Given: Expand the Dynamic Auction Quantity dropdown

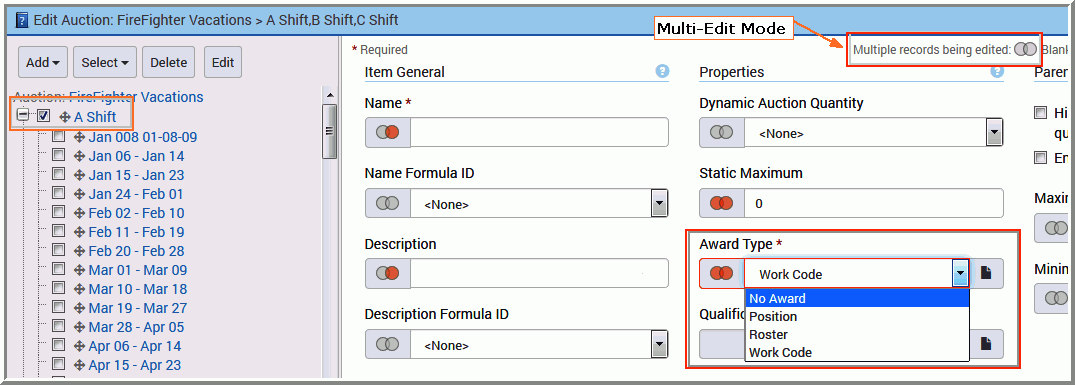Looking at the screenshot, I should [994, 132].
